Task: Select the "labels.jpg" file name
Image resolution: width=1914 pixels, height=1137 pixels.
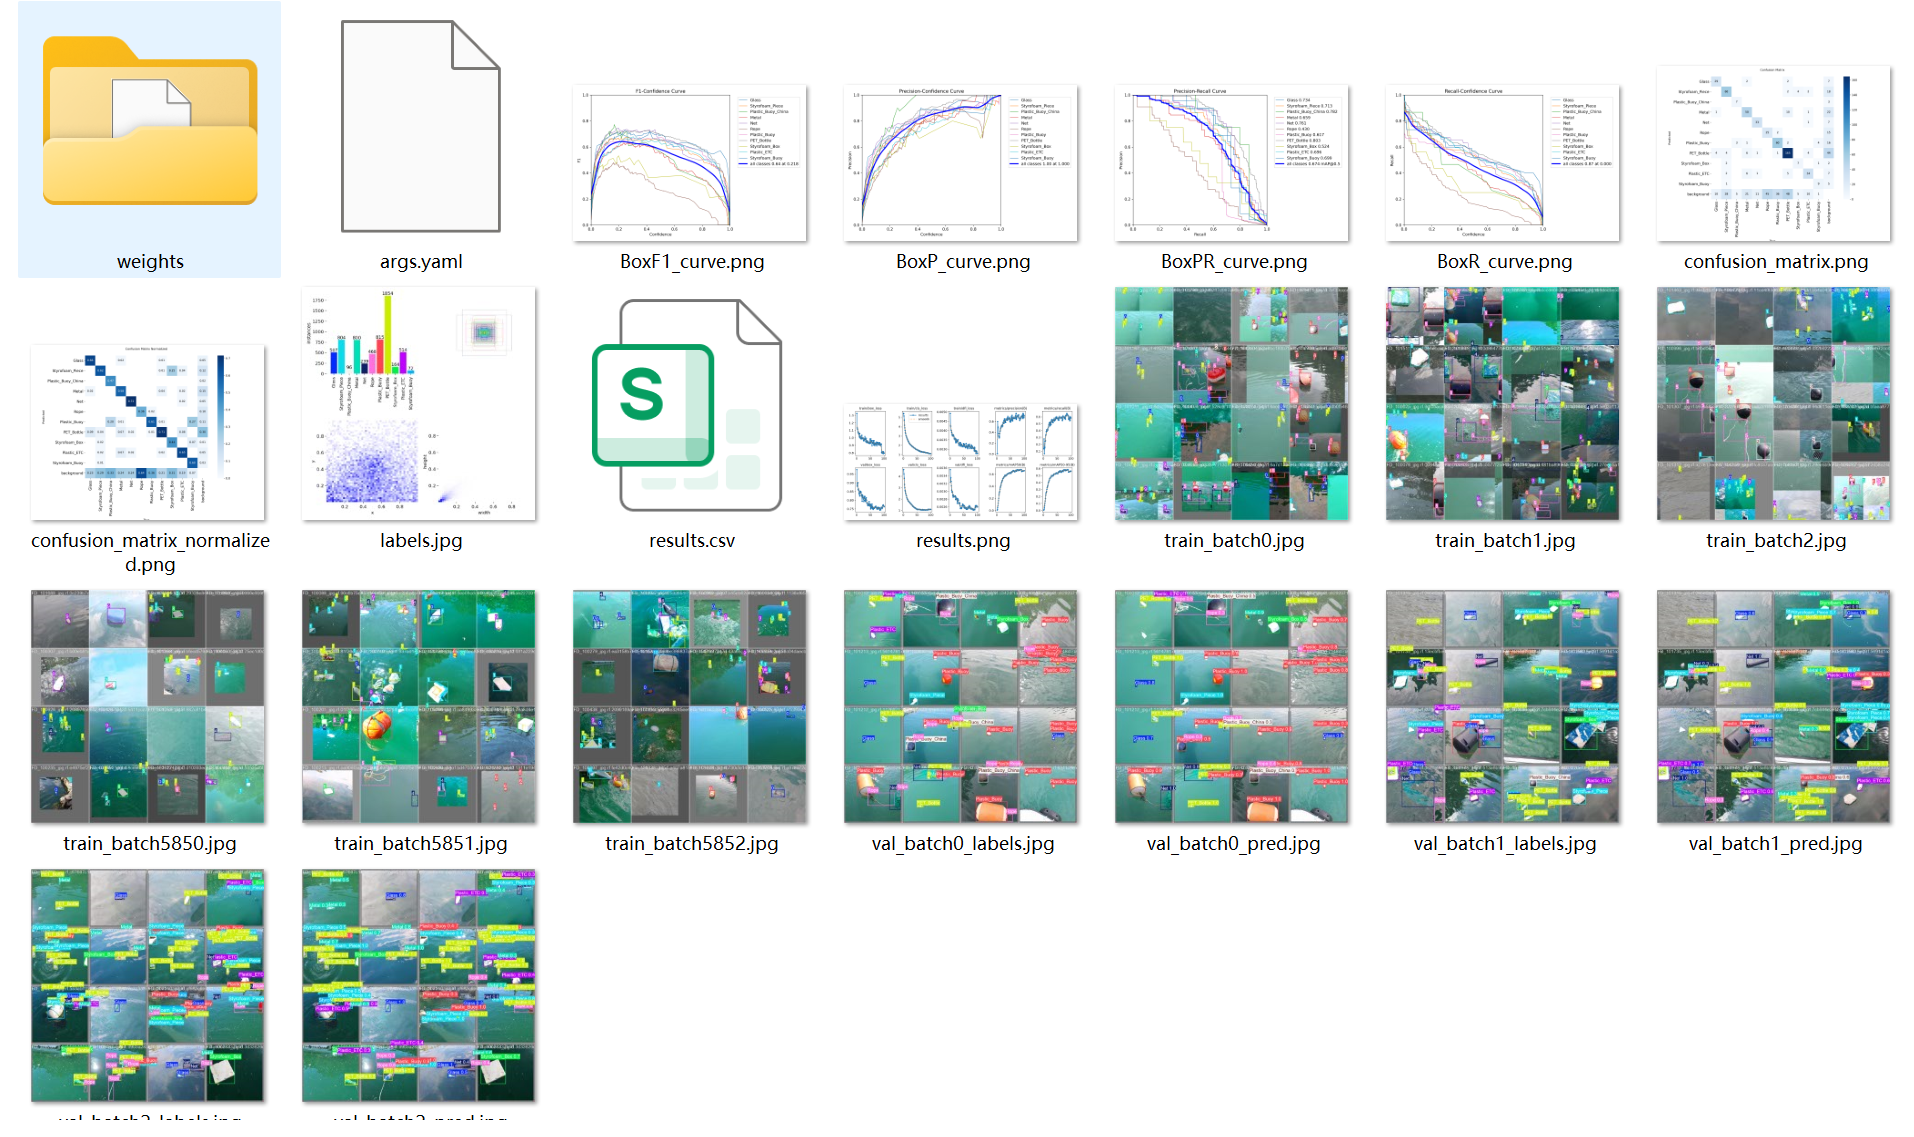Action: pyautogui.click(x=421, y=541)
